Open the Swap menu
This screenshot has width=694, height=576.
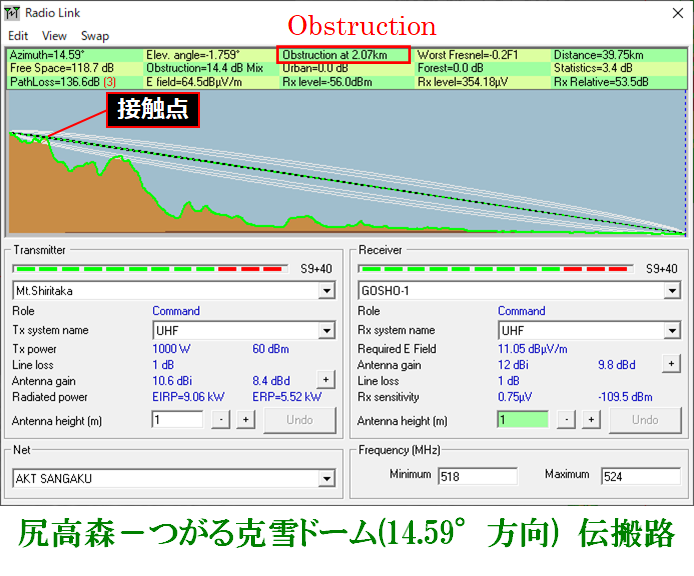click(95, 36)
